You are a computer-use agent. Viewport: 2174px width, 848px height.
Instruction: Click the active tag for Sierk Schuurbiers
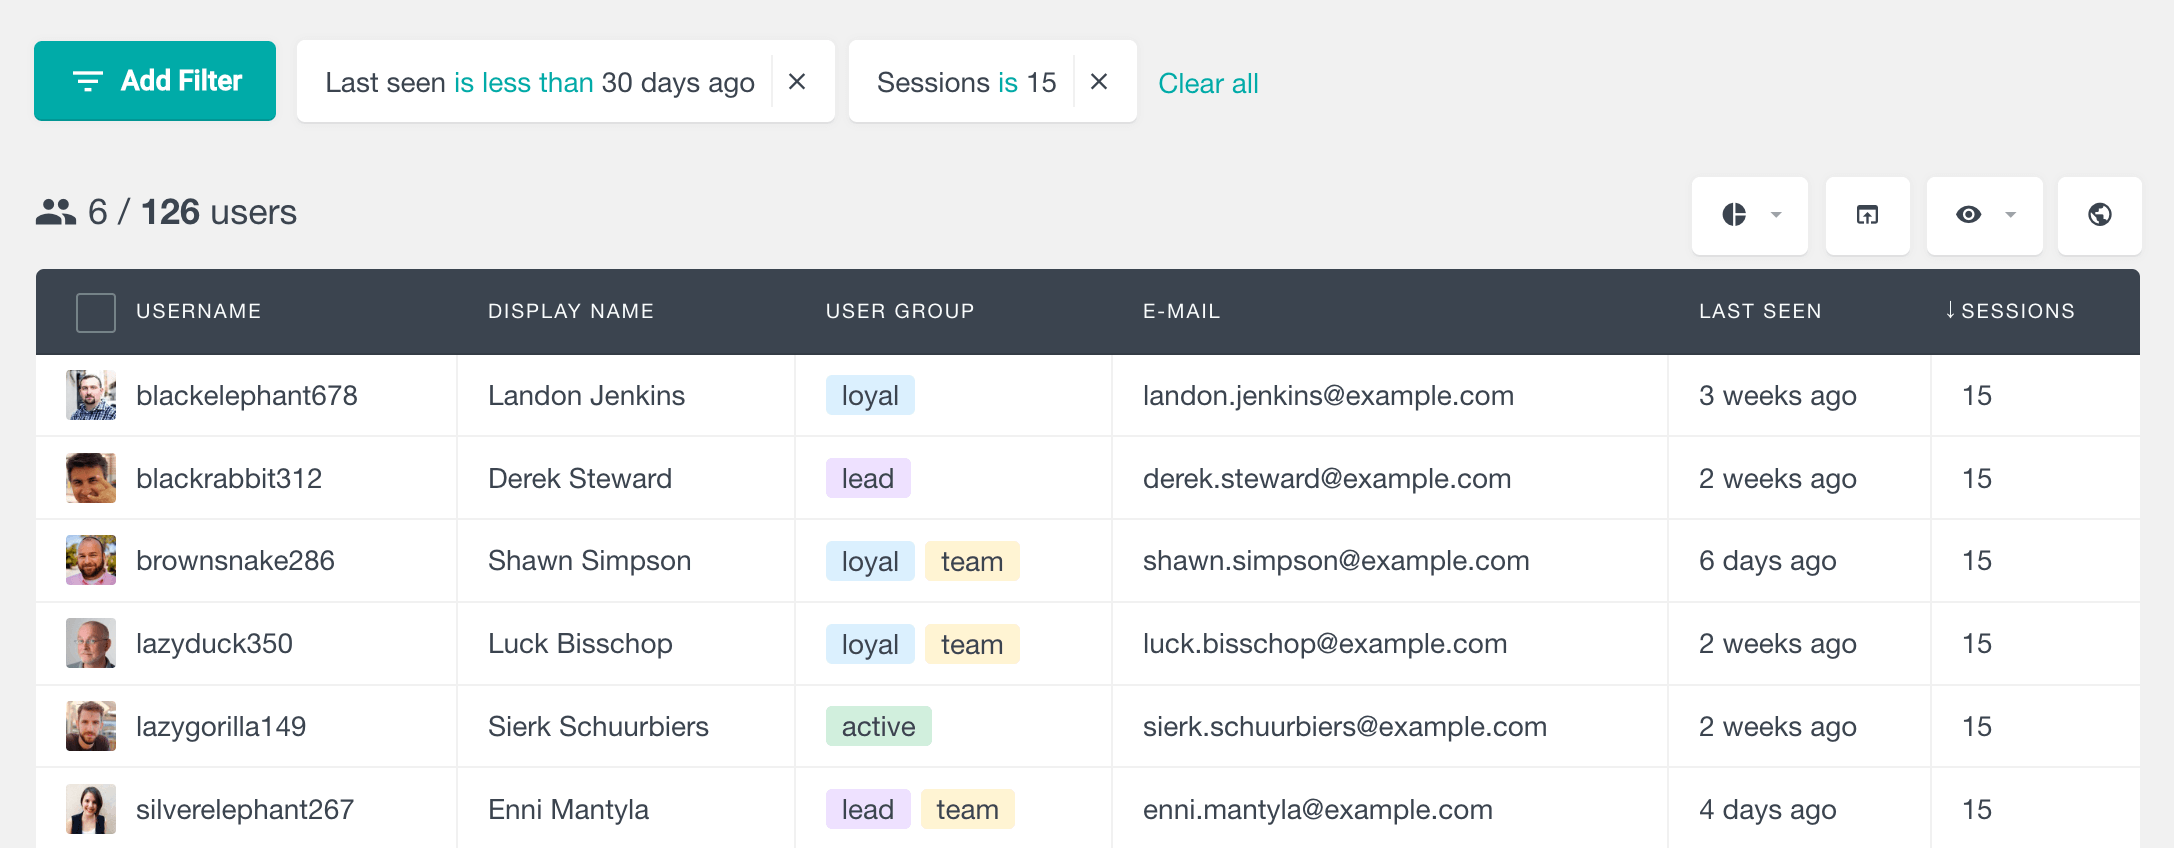878,727
